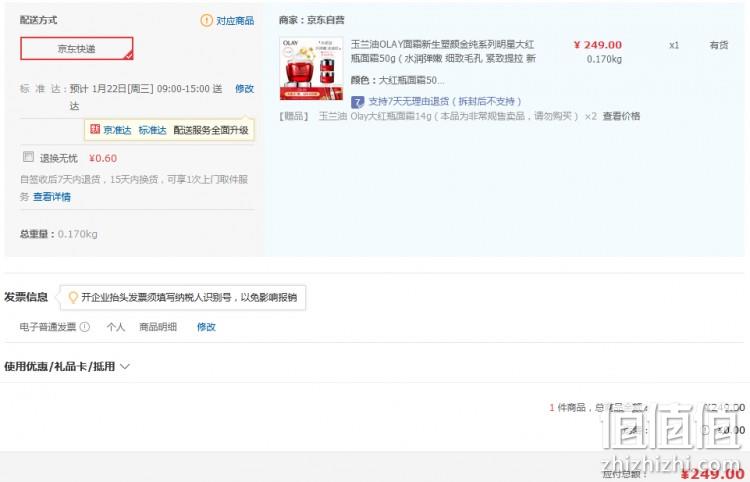Open the OLAY cream product thumbnail
Screen dimensions: 750x482
[x=311, y=68]
